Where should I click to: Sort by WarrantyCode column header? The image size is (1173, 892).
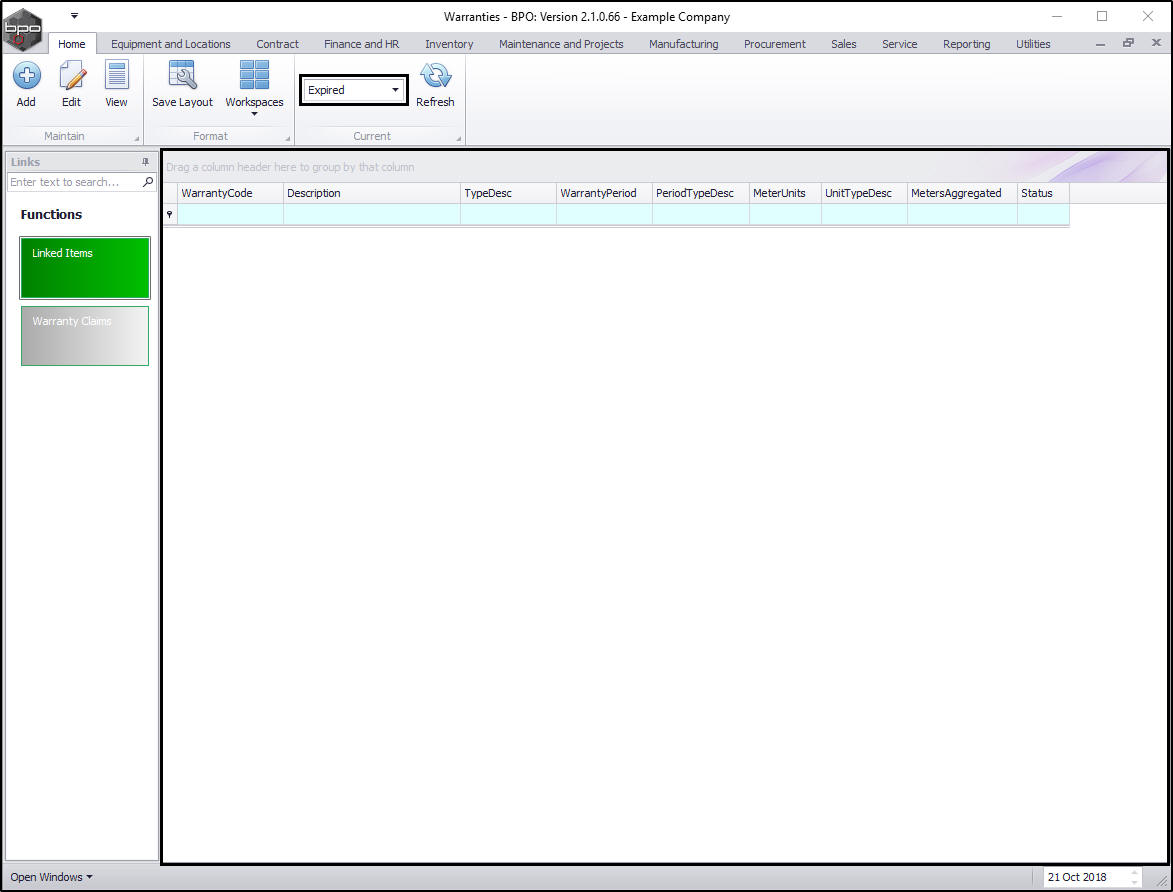pyautogui.click(x=230, y=193)
